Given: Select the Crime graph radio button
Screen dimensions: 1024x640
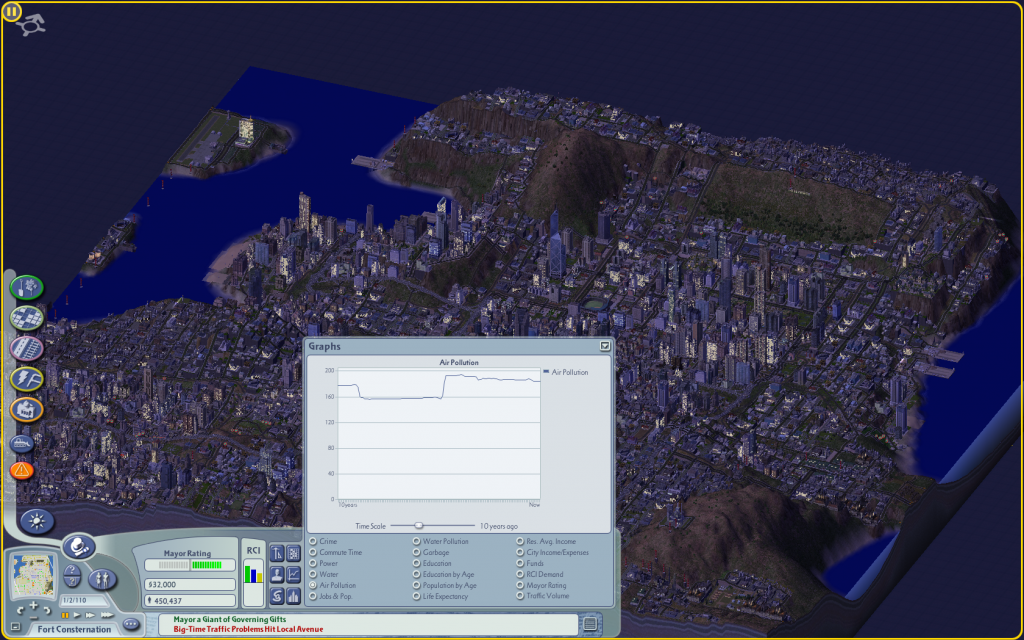Looking at the screenshot, I should [x=313, y=541].
